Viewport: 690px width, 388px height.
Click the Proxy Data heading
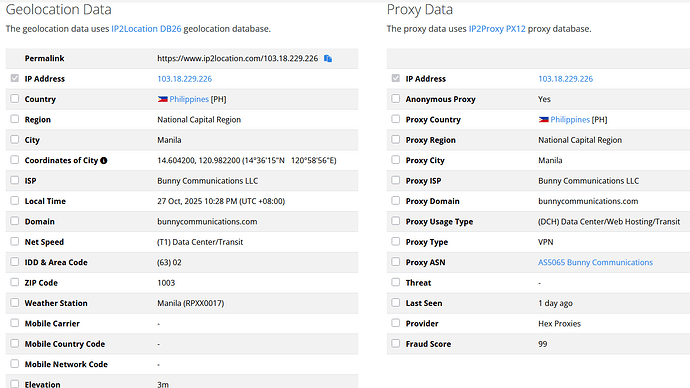coord(420,10)
